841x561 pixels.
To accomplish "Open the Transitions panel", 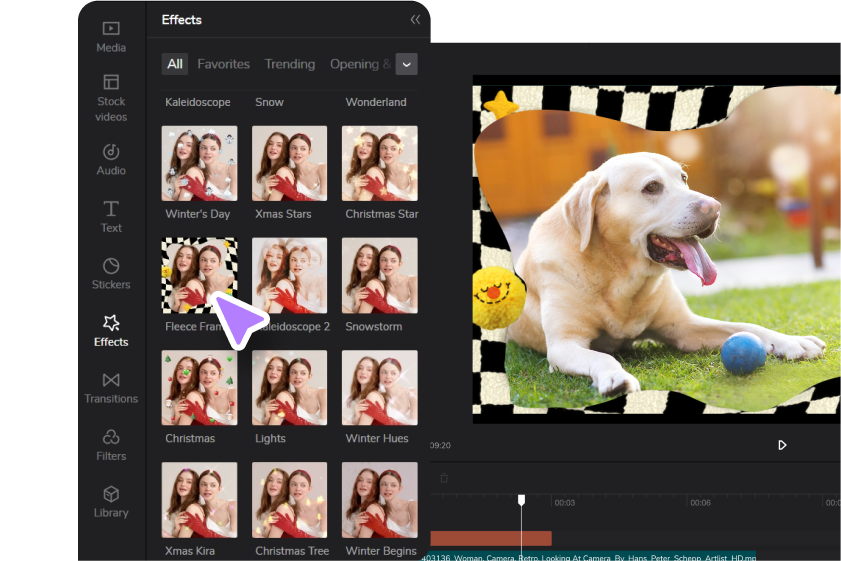I will [111, 387].
